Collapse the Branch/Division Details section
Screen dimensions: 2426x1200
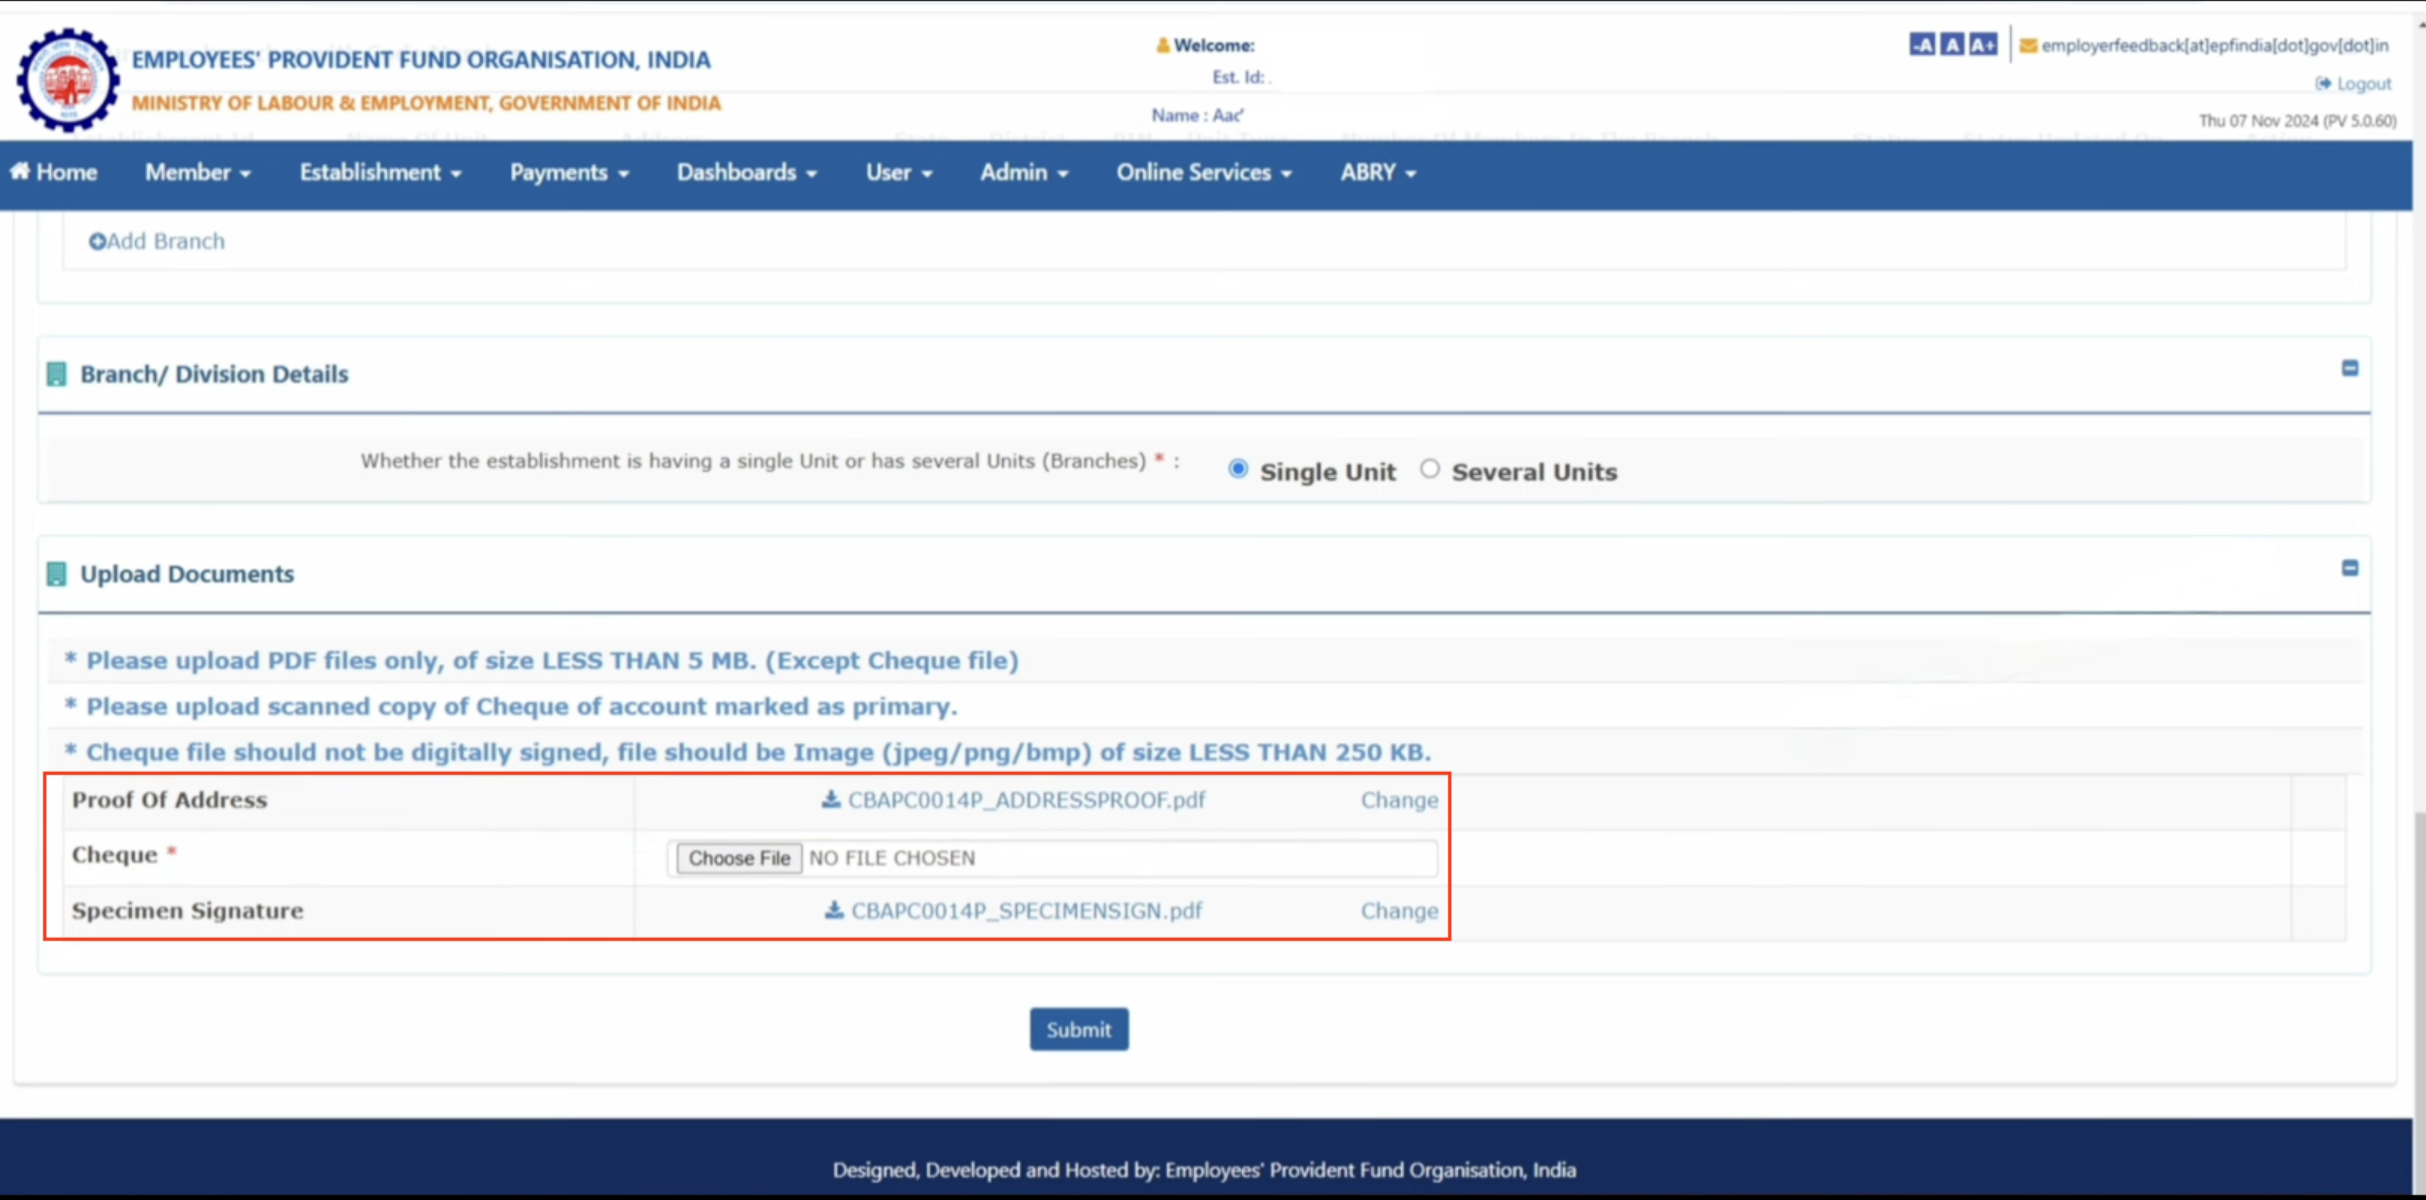pos(2350,368)
